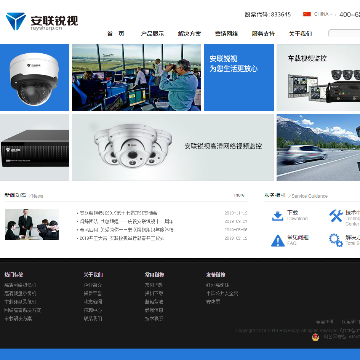This screenshot has width=360, height=360.
Task: Open the hammer and wrench technical support icon
Action: 336,216
